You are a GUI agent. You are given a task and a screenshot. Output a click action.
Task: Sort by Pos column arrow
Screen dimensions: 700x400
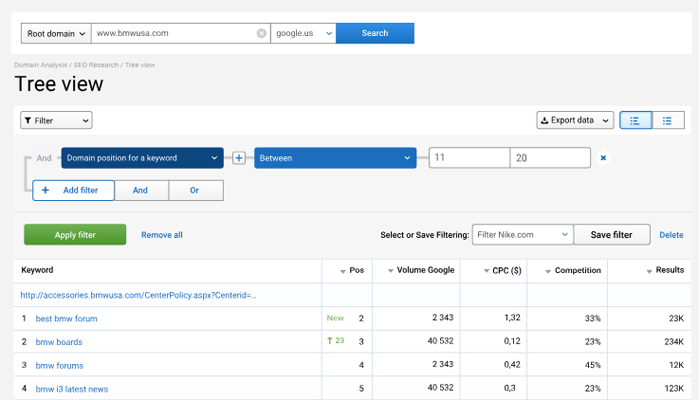343,271
